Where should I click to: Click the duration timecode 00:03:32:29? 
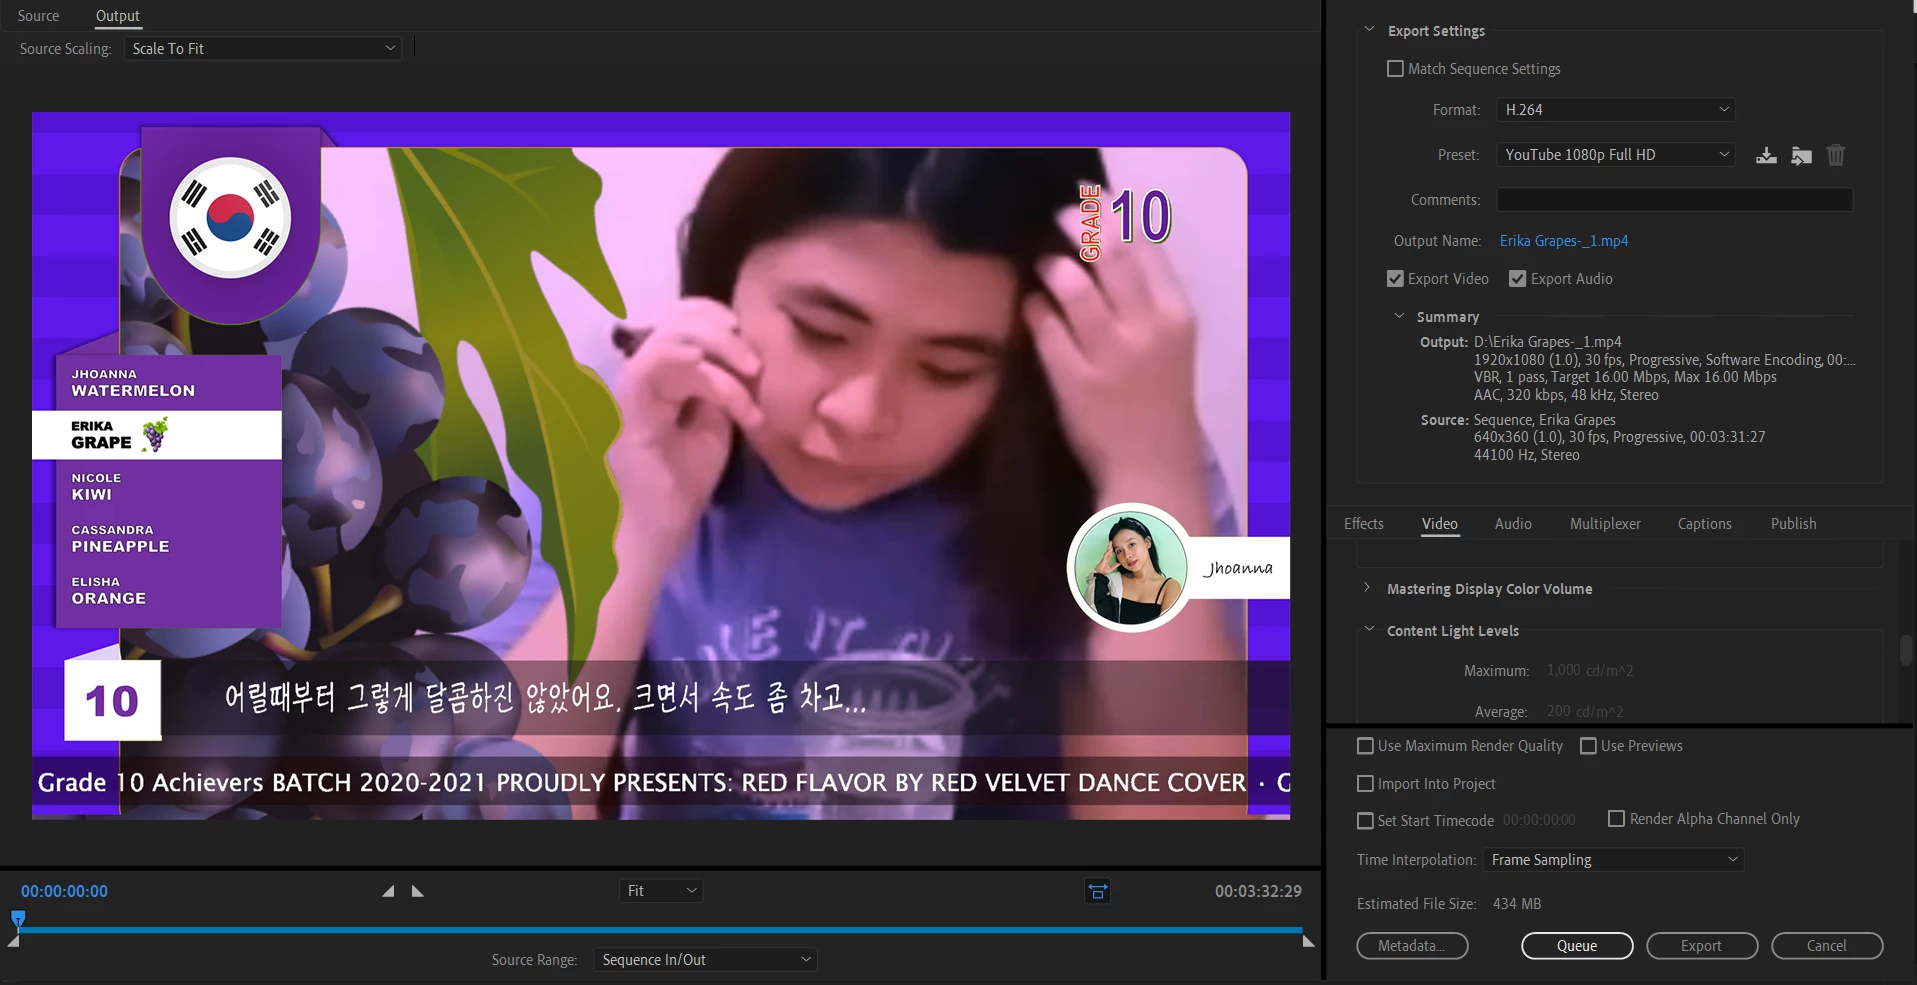pyautogui.click(x=1258, y=891)
